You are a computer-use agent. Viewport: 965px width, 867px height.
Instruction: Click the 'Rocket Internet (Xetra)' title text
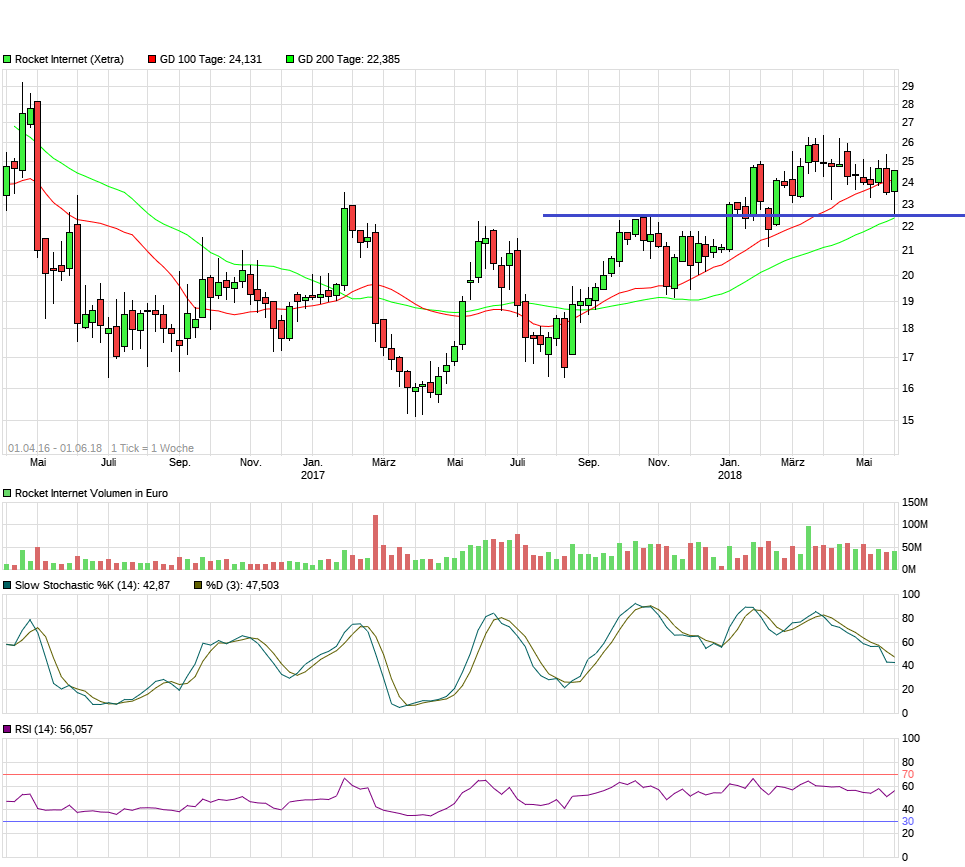[x=69, y=59]
